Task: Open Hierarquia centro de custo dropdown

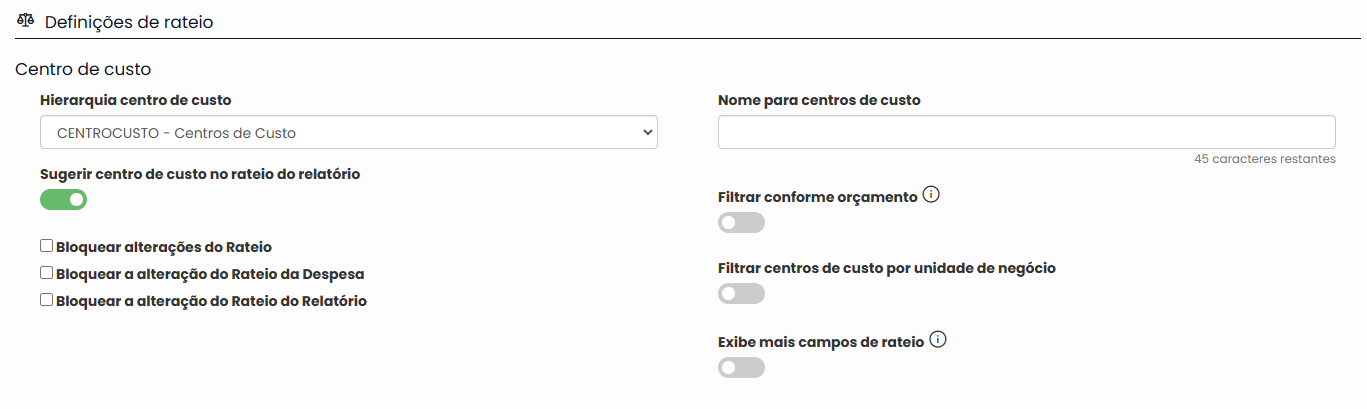Action: (x=349, y=132)
